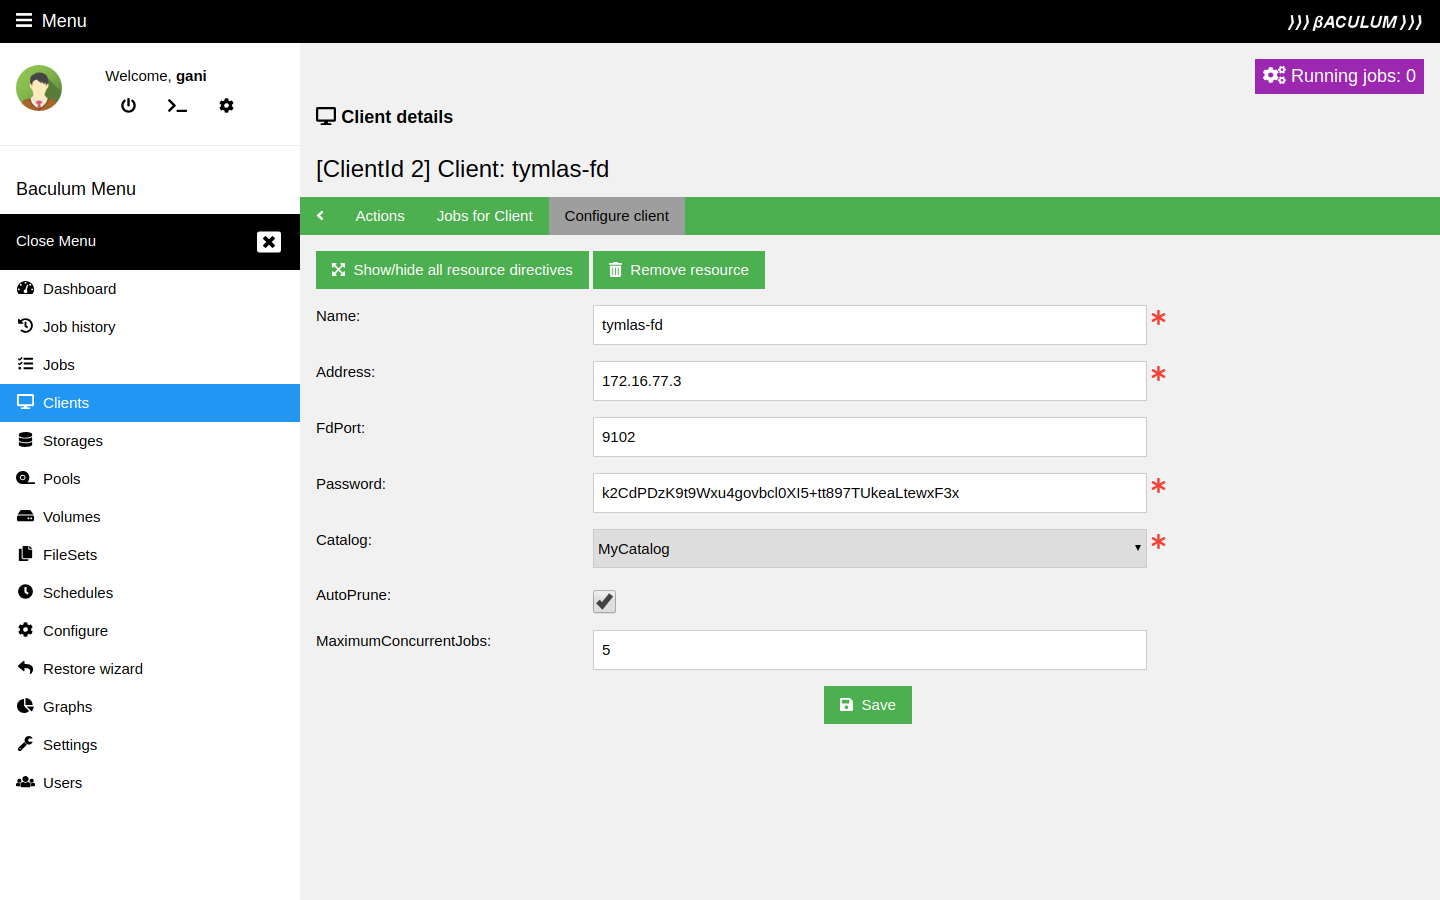Open the console terminal icon
The width and height of the screenshot is (1440, 900).
(x=177, y=105)
